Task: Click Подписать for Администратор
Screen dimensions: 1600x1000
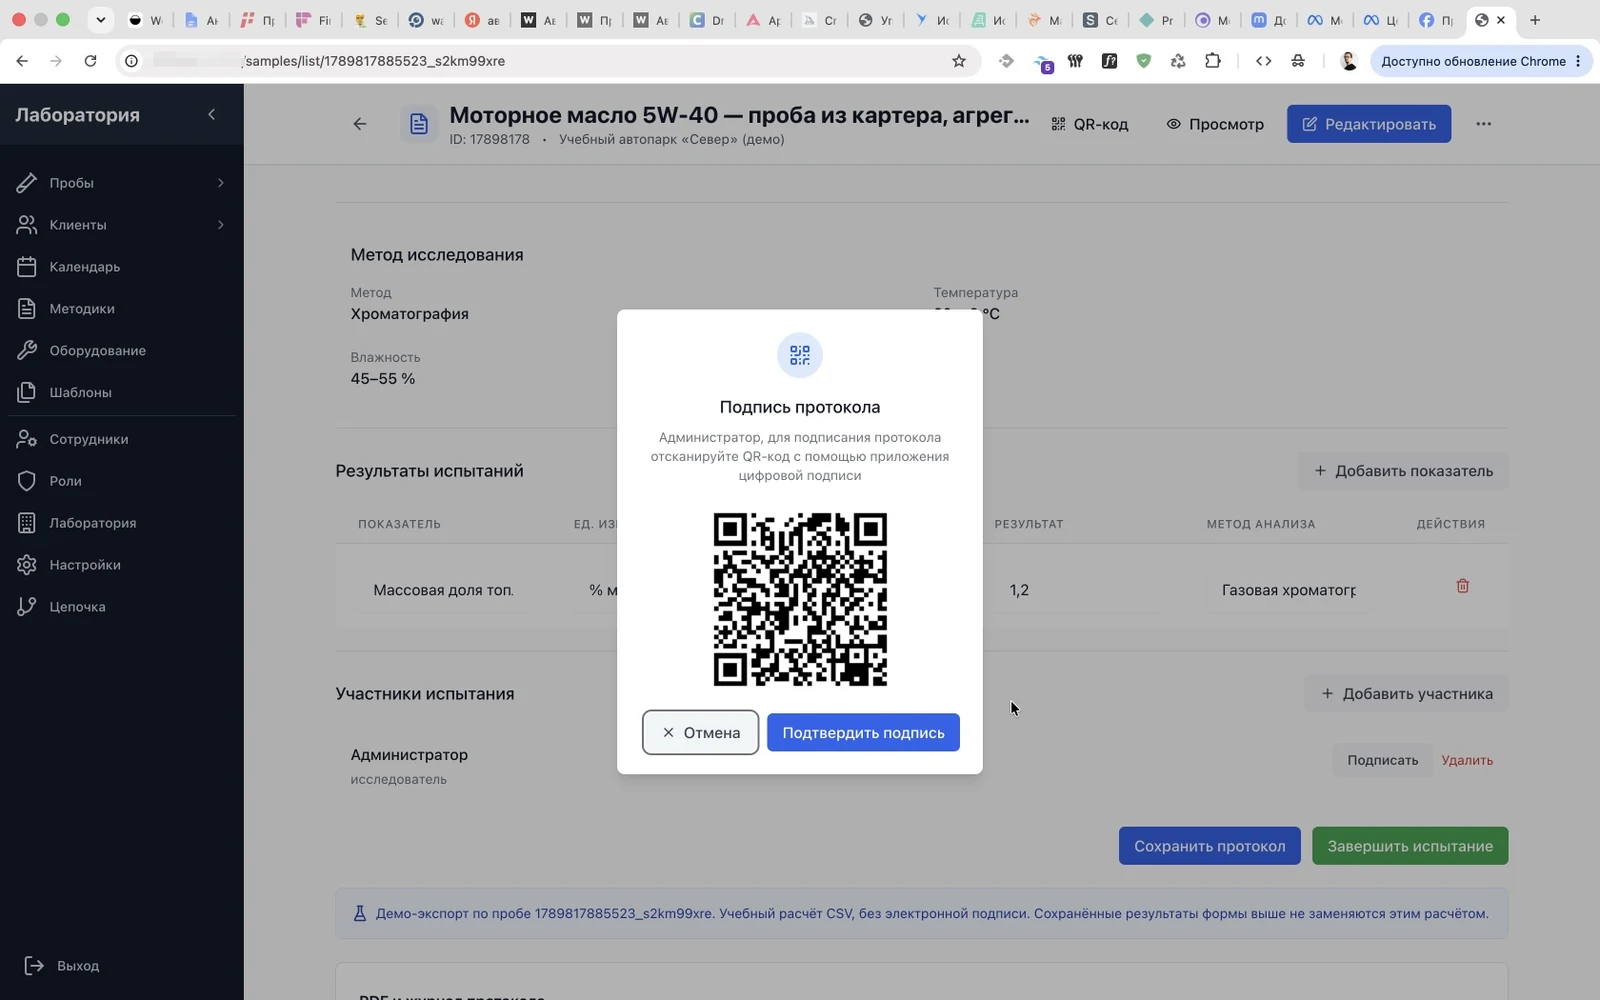Action: point(1382,760)
